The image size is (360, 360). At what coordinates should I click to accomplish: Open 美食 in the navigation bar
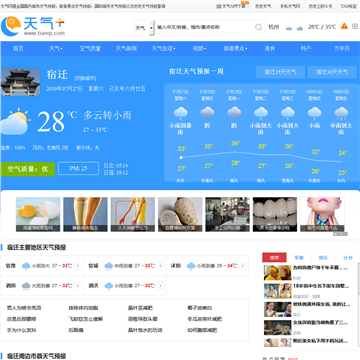click(270, 49)
